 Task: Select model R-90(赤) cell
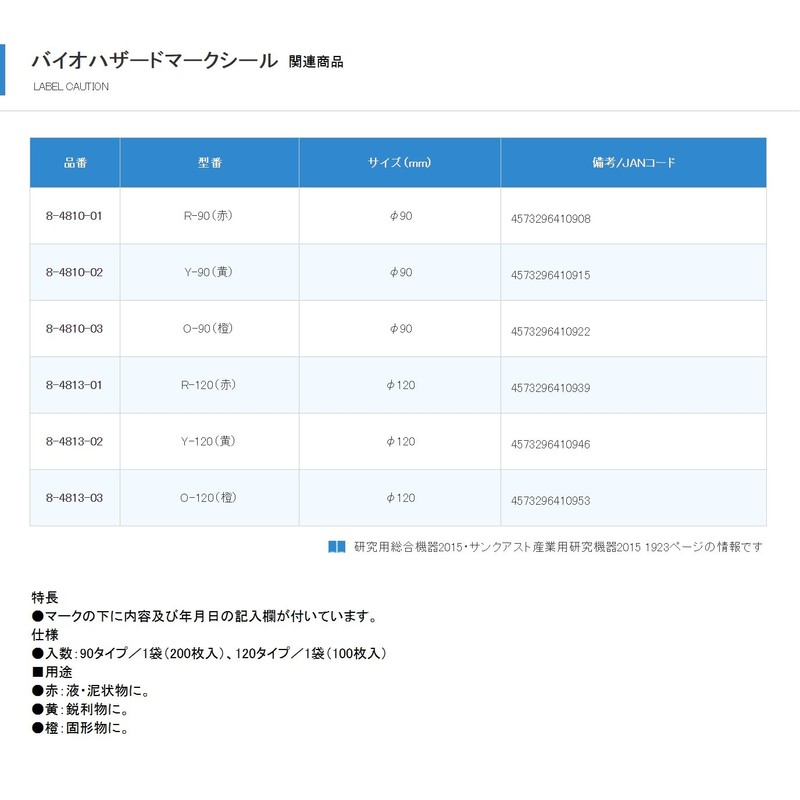[x=210, y=216]
